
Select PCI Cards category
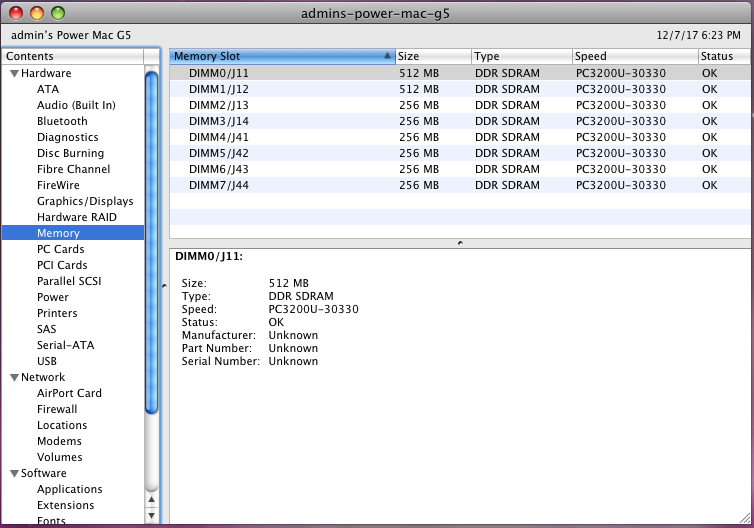pos(63,265)
